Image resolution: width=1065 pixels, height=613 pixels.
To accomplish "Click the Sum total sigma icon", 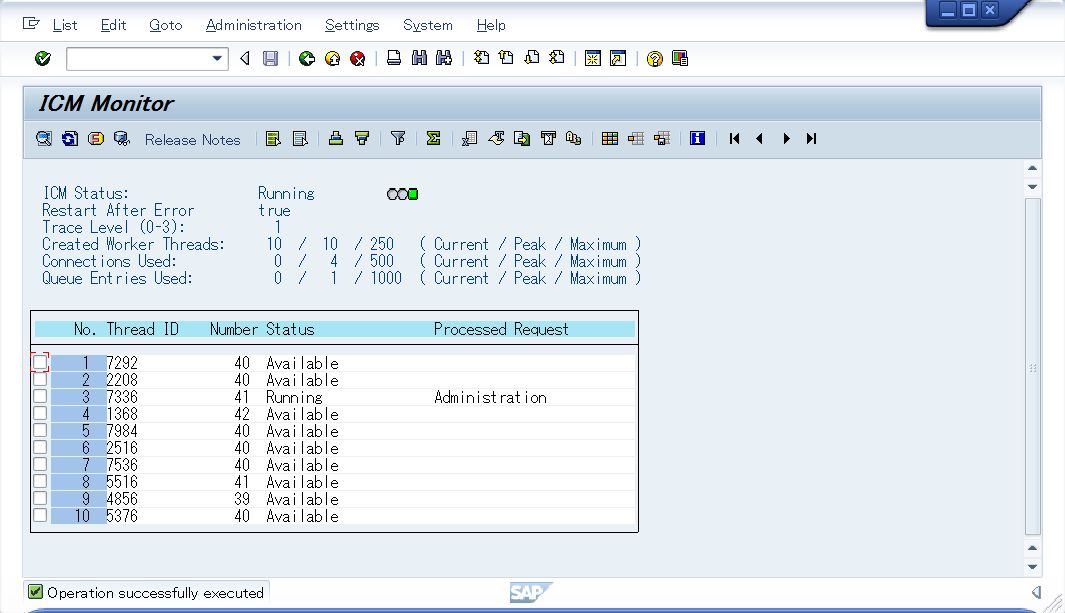I will (433, 139).
